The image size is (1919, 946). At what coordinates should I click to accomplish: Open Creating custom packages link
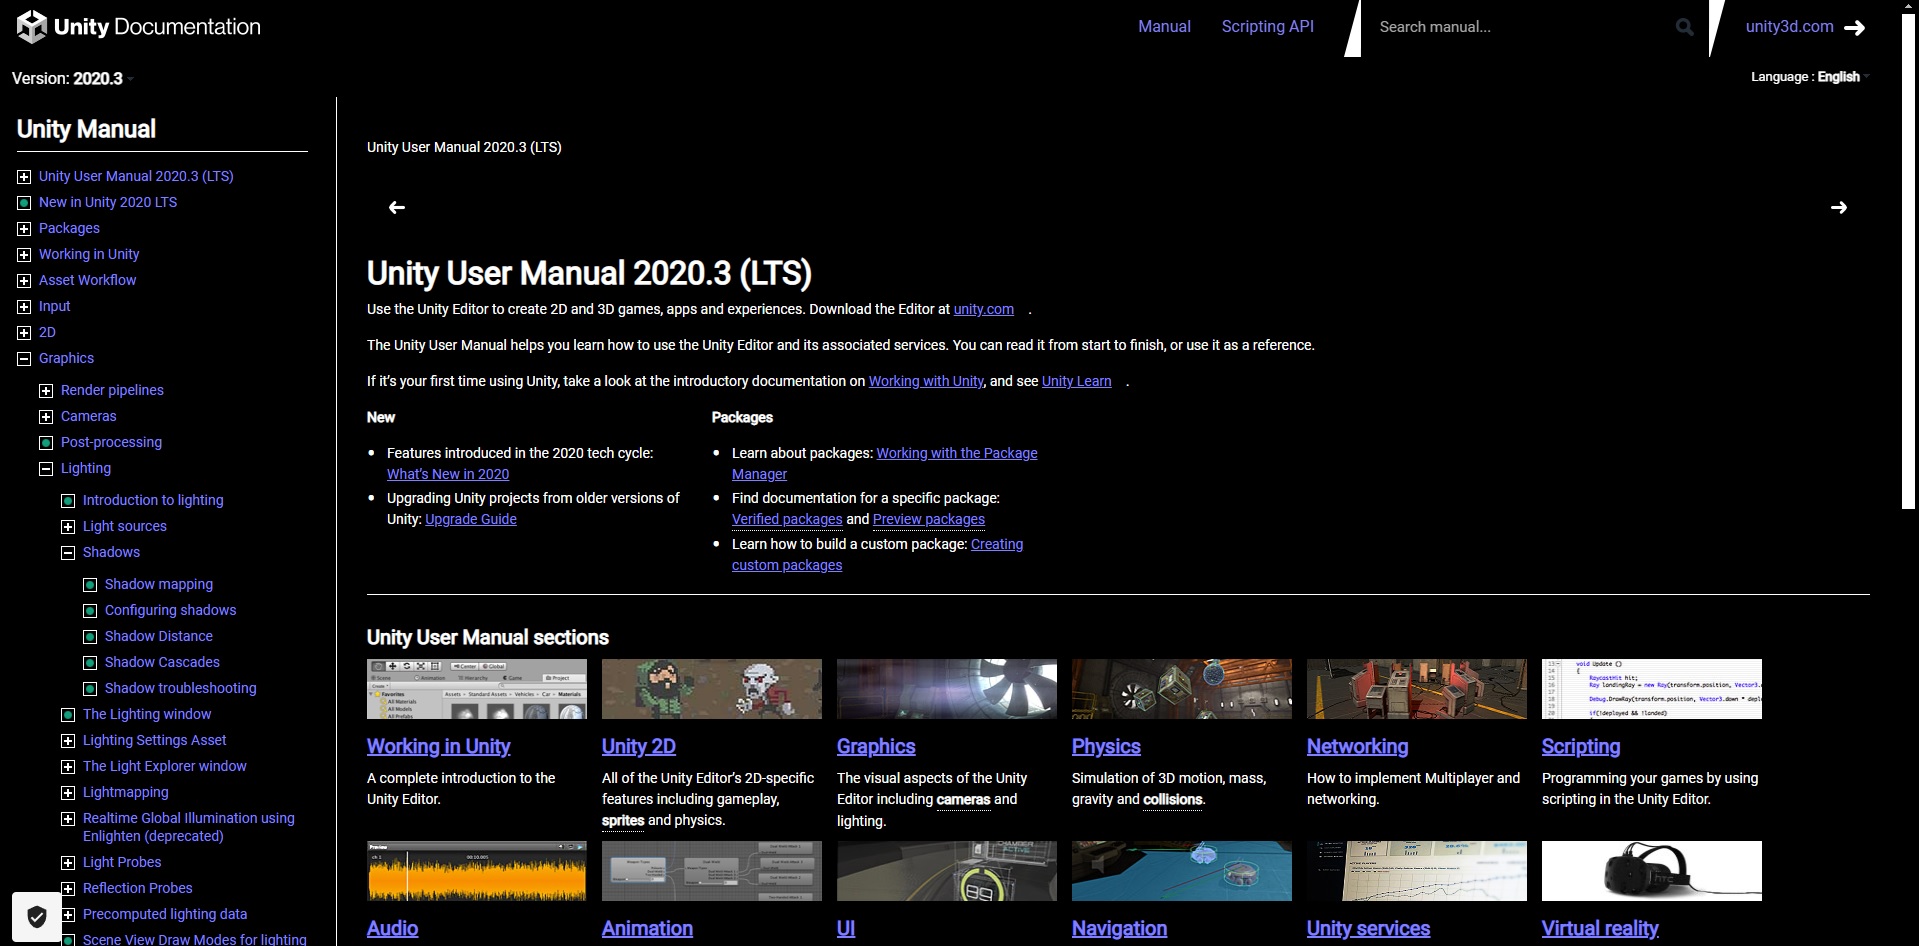pos(877,555)
